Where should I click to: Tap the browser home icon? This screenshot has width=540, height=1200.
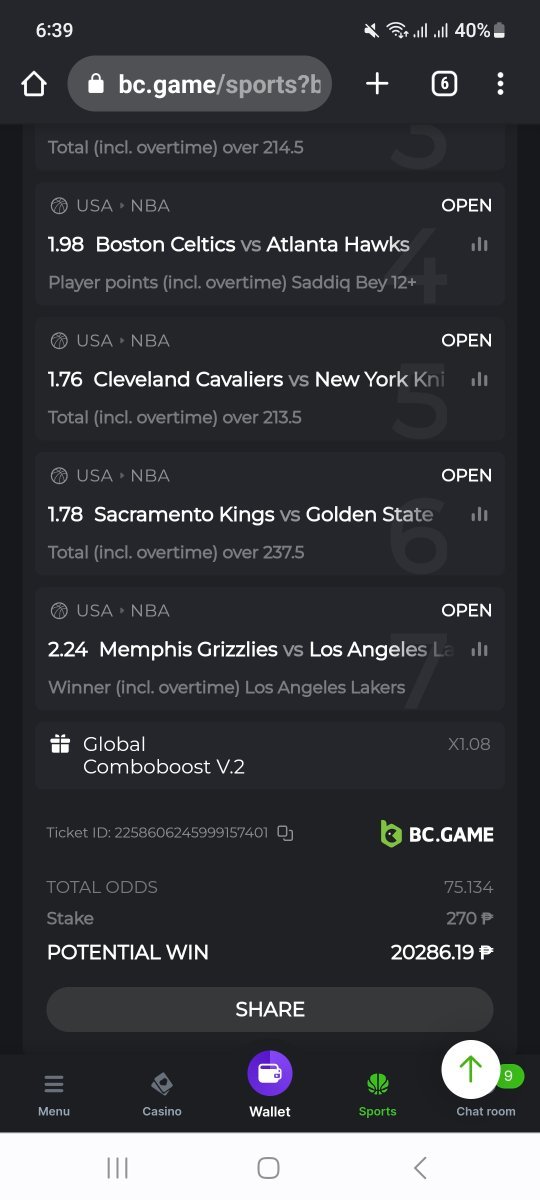34,84
